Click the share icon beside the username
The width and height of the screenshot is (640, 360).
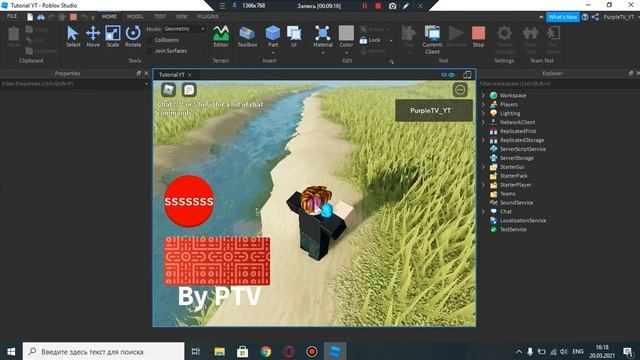[x=596, y=17]
